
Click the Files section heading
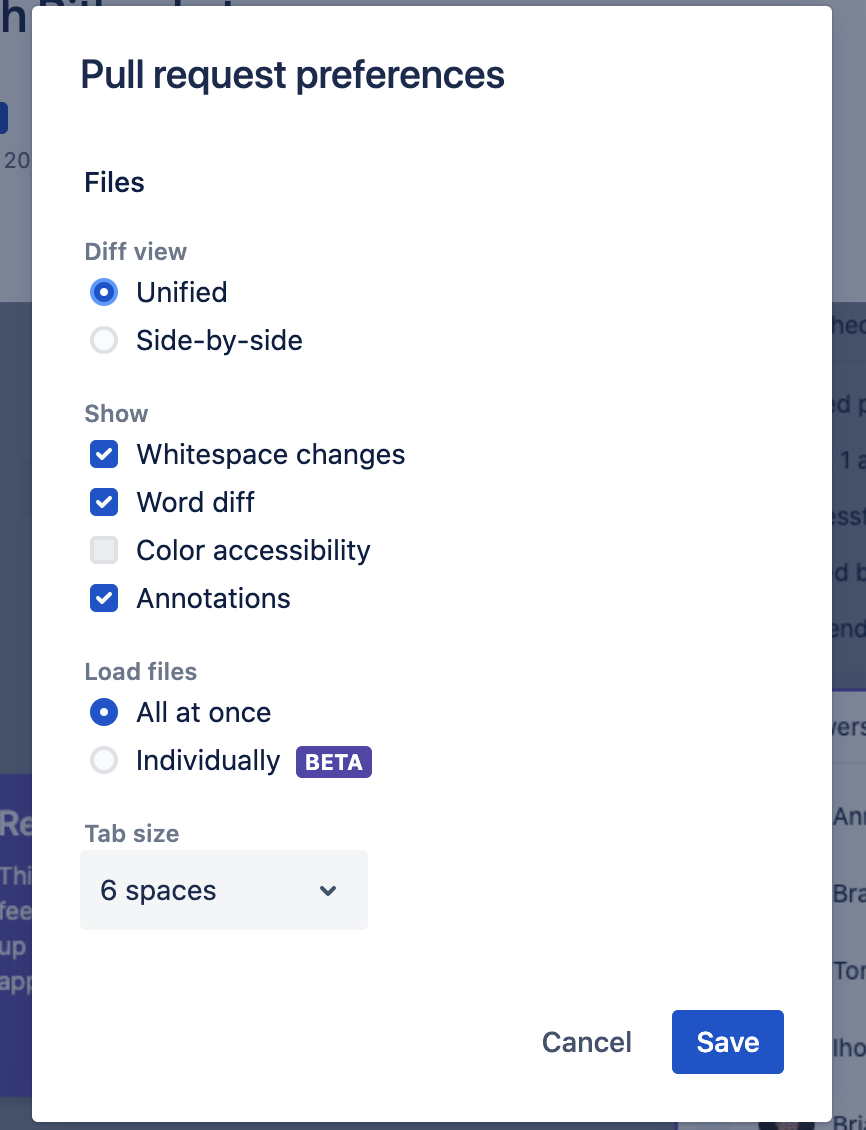click(114, 182)
